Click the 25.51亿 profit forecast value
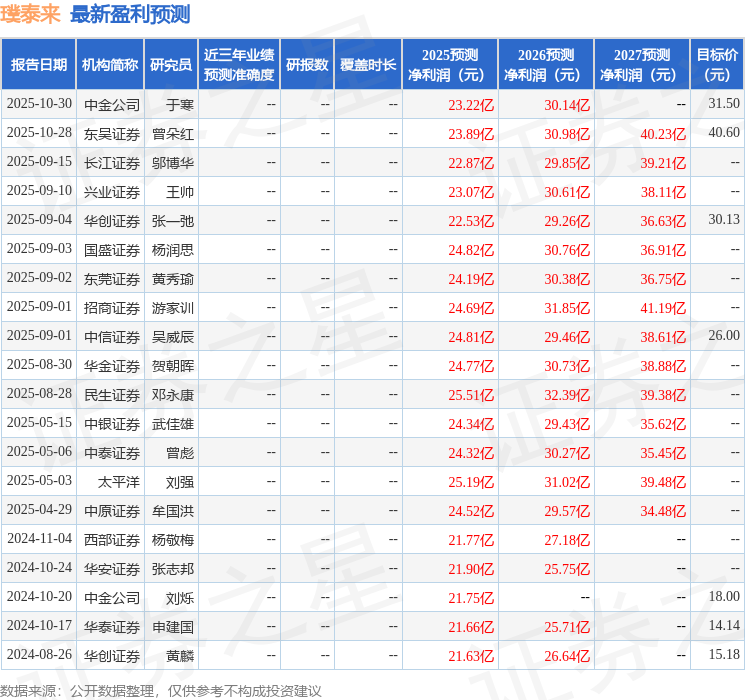745x700 pixels. [x=471, y=394]
